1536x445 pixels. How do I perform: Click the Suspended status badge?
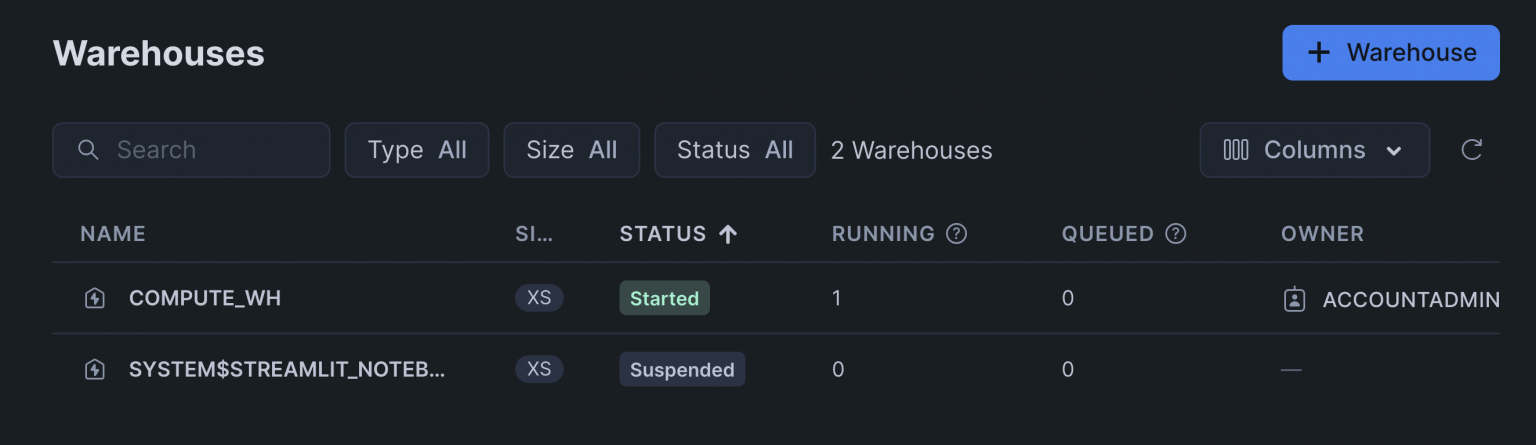point(682,370)
